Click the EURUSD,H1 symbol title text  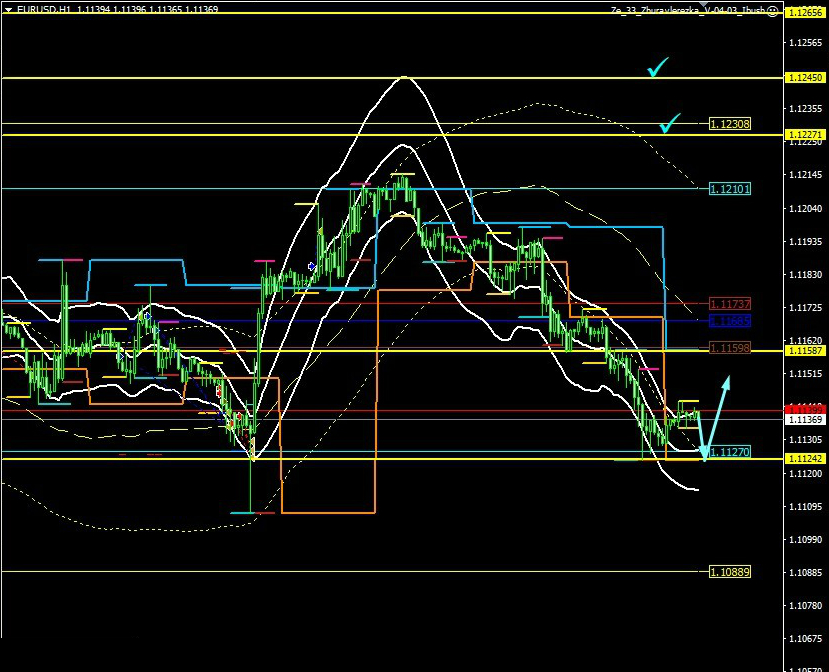tap(43, 9)
